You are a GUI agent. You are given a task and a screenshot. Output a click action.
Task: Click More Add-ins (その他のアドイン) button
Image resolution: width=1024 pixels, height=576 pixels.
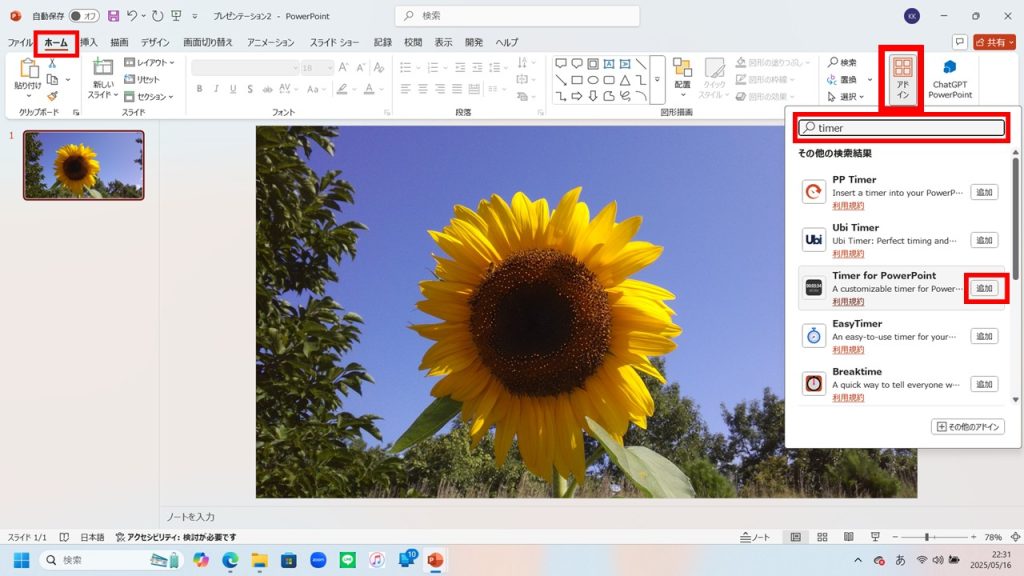coord(967,427)
